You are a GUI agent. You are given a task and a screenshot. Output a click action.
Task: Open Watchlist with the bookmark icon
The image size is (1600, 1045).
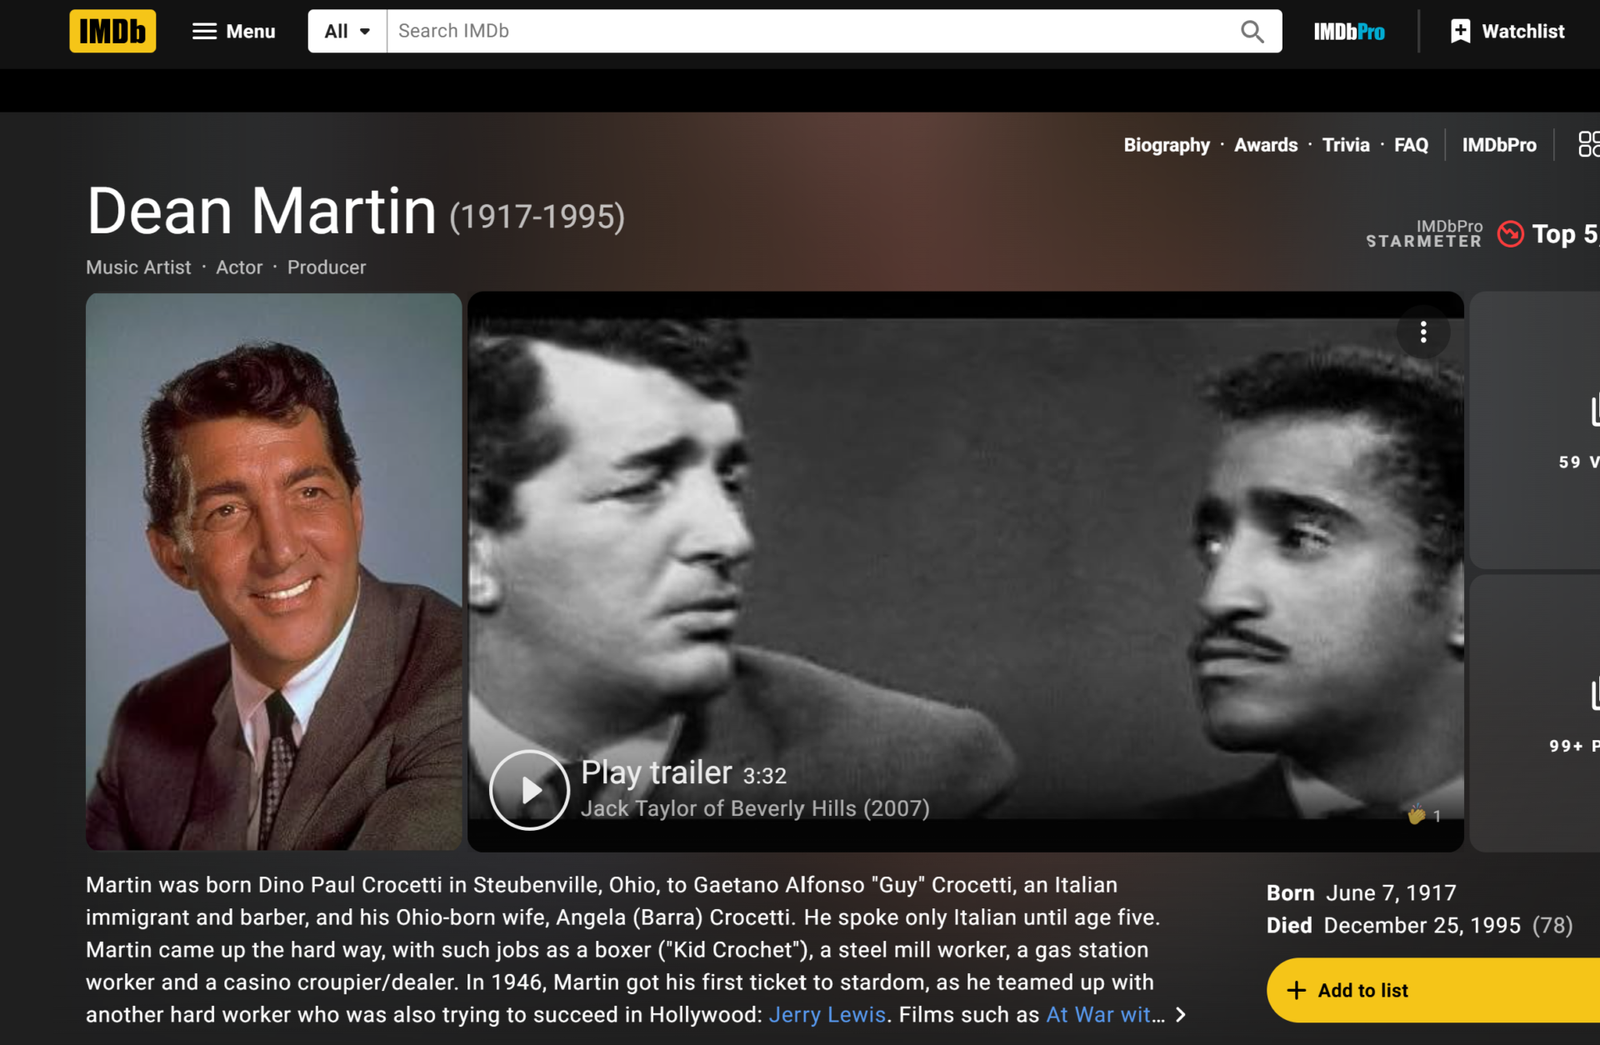coord(1507,31)
